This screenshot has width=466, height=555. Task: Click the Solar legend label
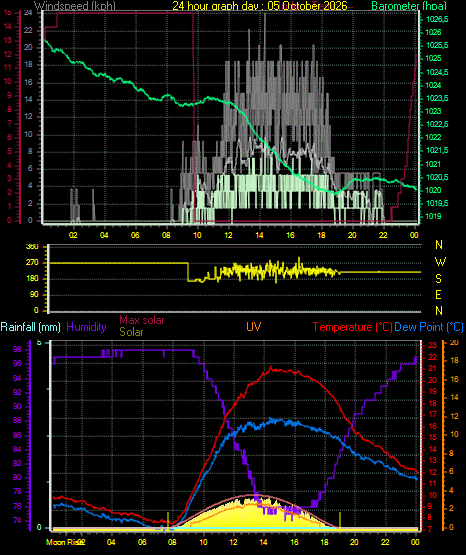pos(131,332)
